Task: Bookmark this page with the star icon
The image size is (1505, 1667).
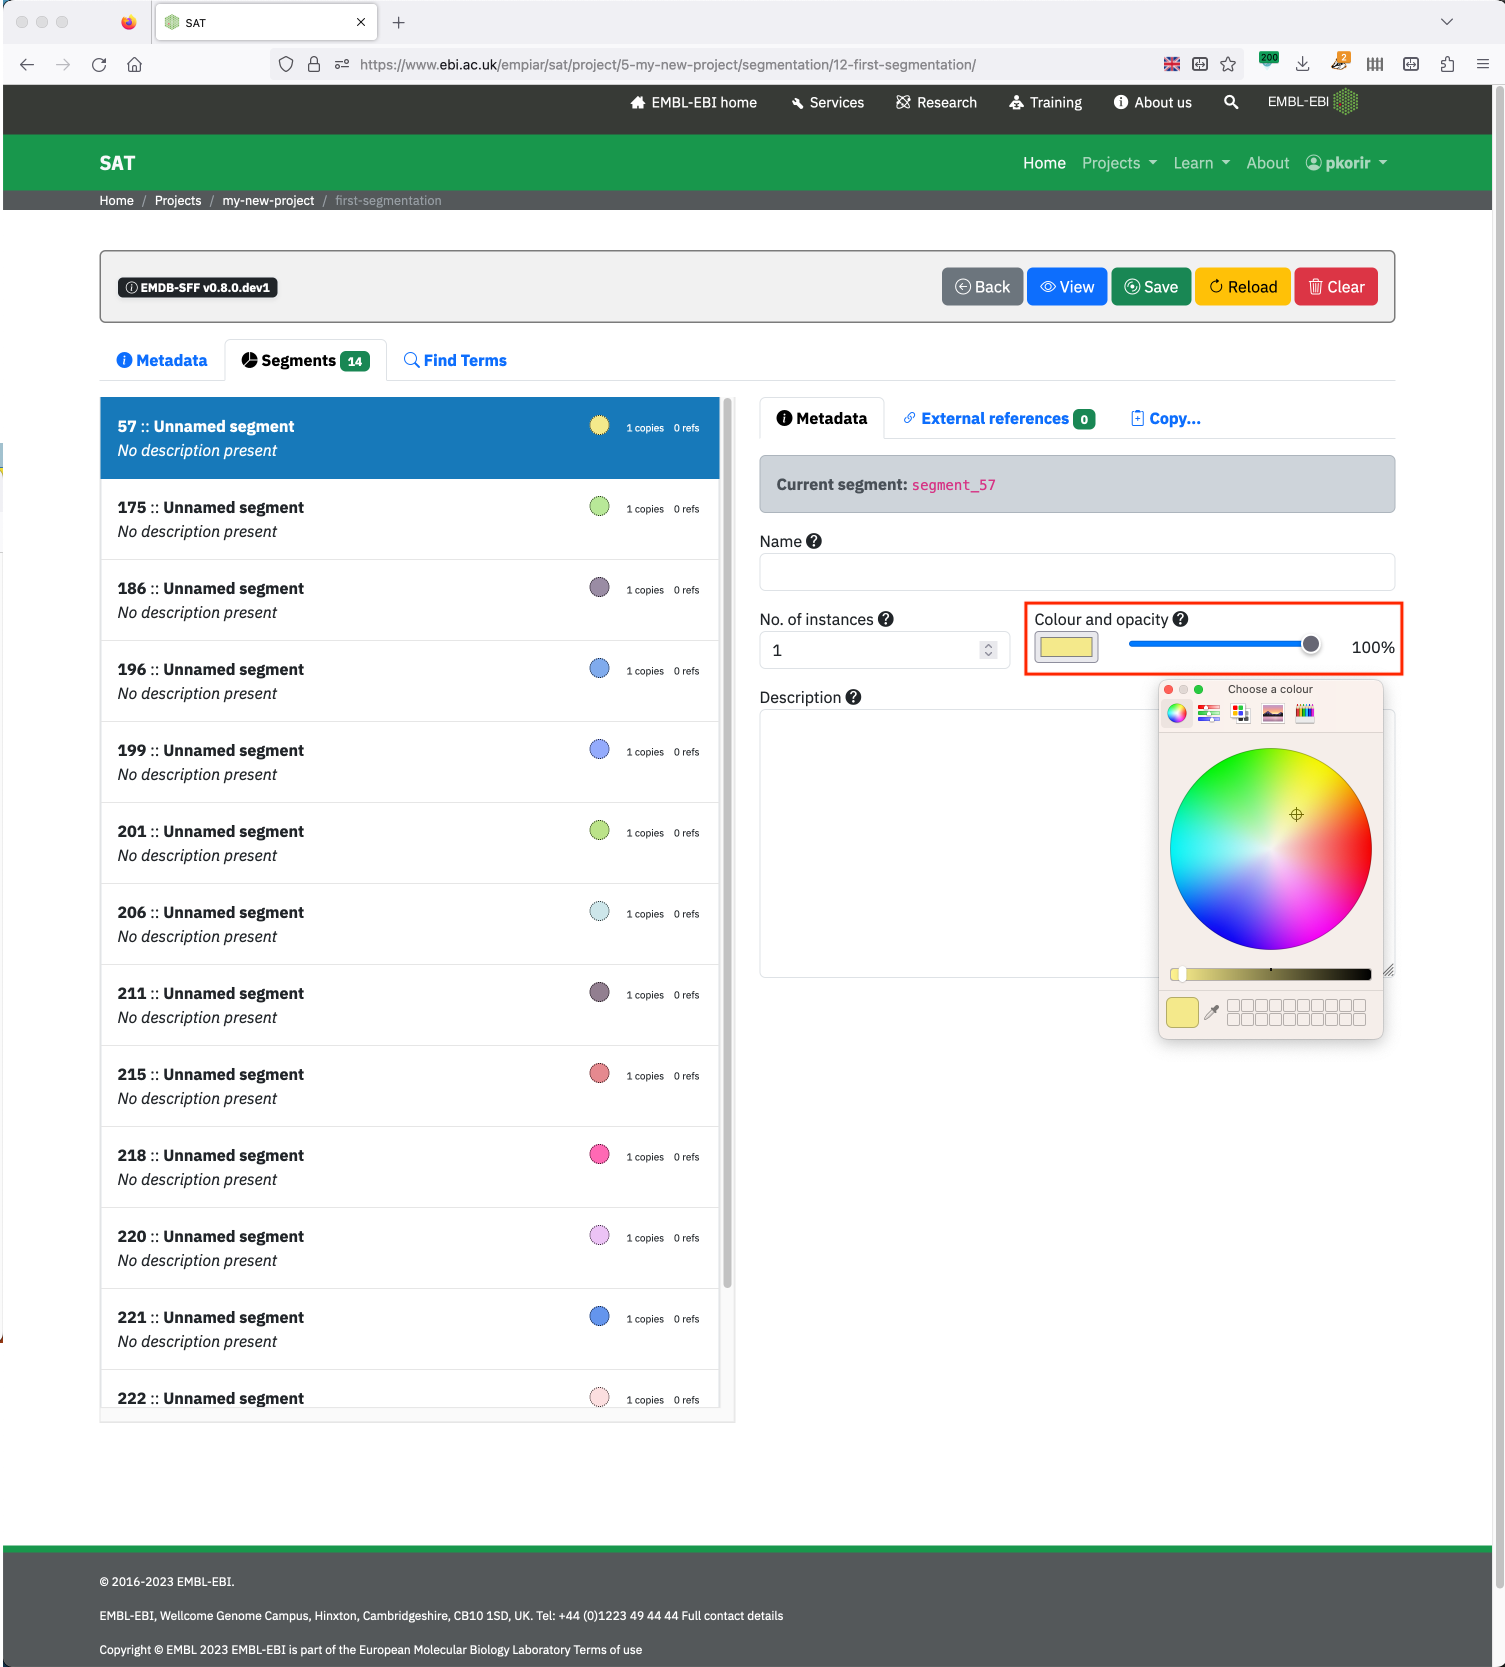Action: 1228,64
